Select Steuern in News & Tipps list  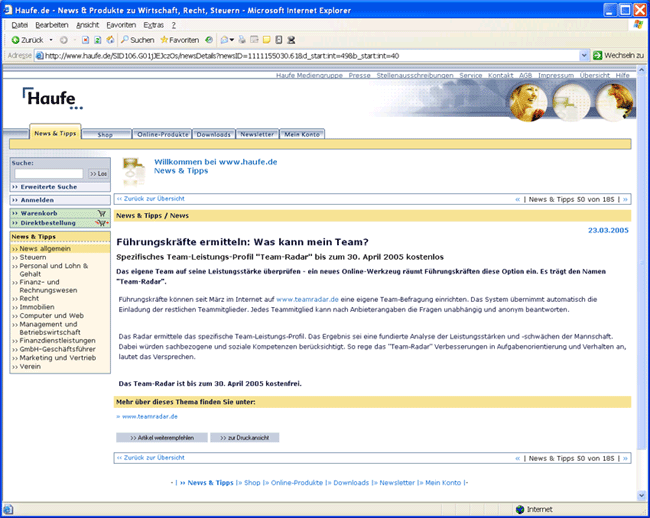(33, 257)
